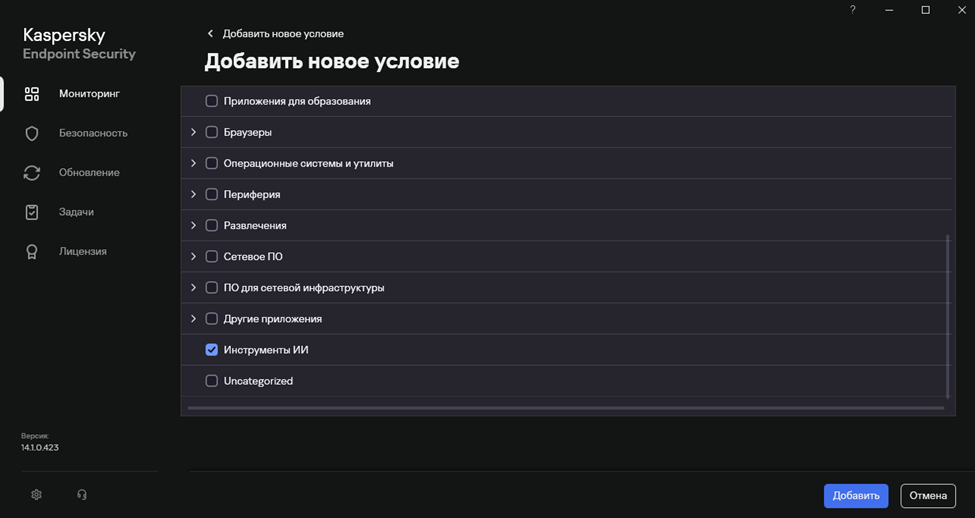
Task: Check the Браузеры checkbox
Action: point(211,132)
